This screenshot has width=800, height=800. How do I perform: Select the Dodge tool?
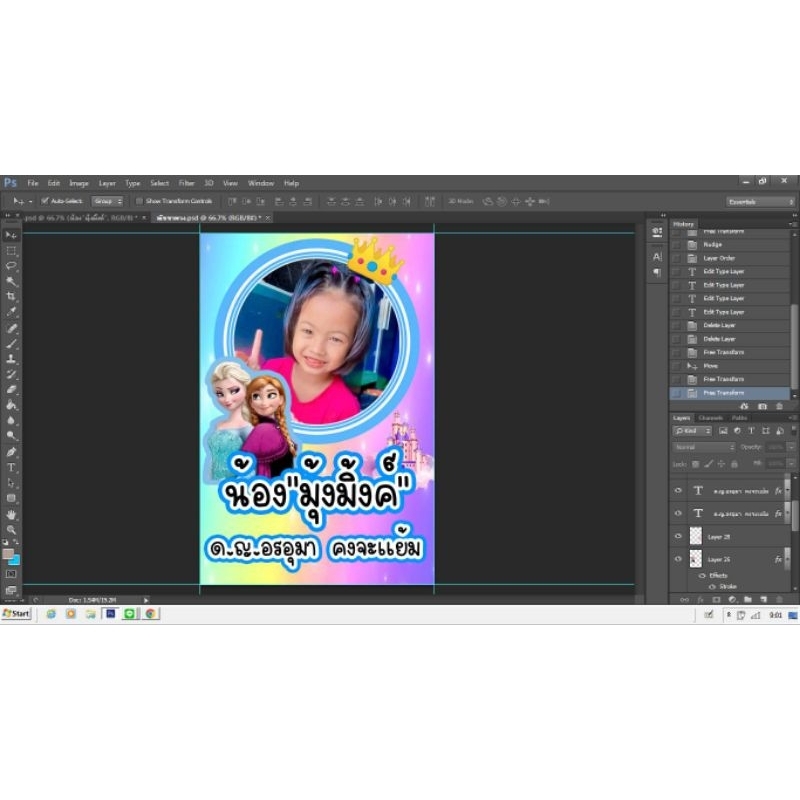[x=11, y=436]
